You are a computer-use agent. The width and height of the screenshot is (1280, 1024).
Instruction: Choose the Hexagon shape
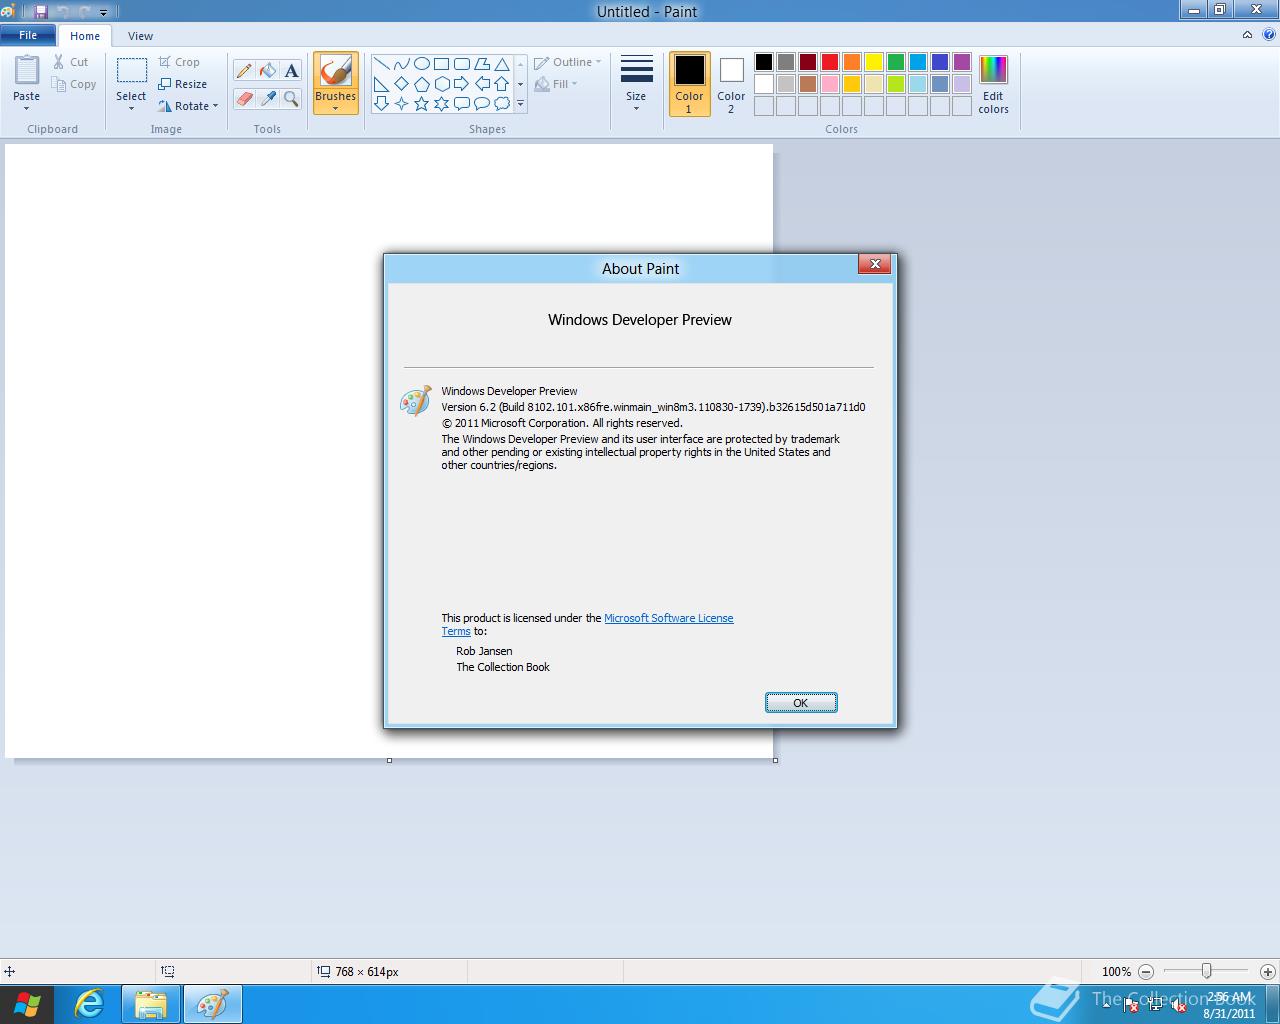pos(441,84)
